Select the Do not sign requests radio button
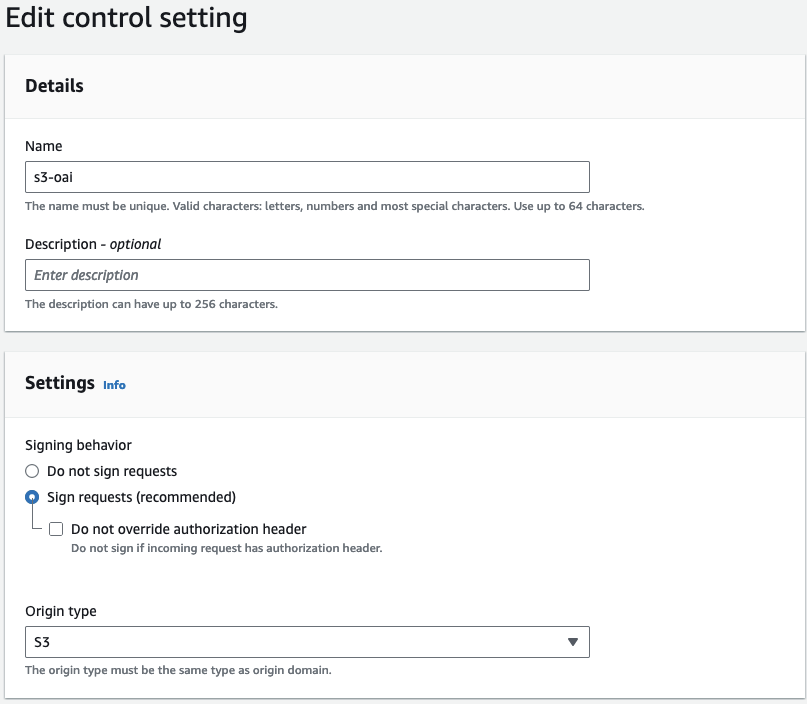Image resolution: width=807 pixels, height=704 pixels. click(32, 471)
